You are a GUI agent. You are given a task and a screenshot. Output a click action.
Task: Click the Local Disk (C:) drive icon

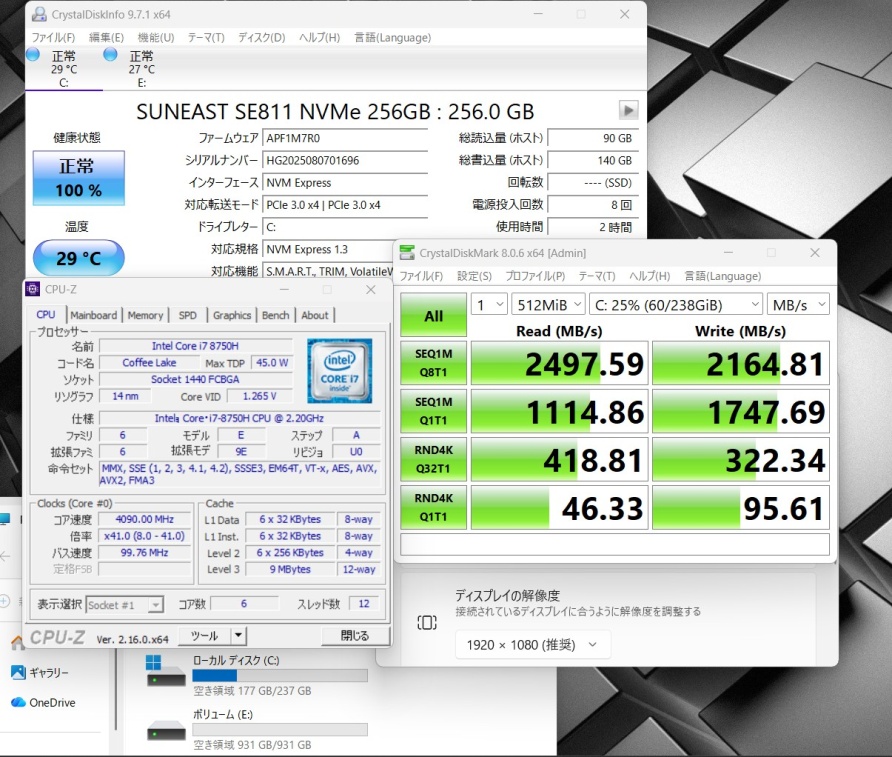coord(166,671)
